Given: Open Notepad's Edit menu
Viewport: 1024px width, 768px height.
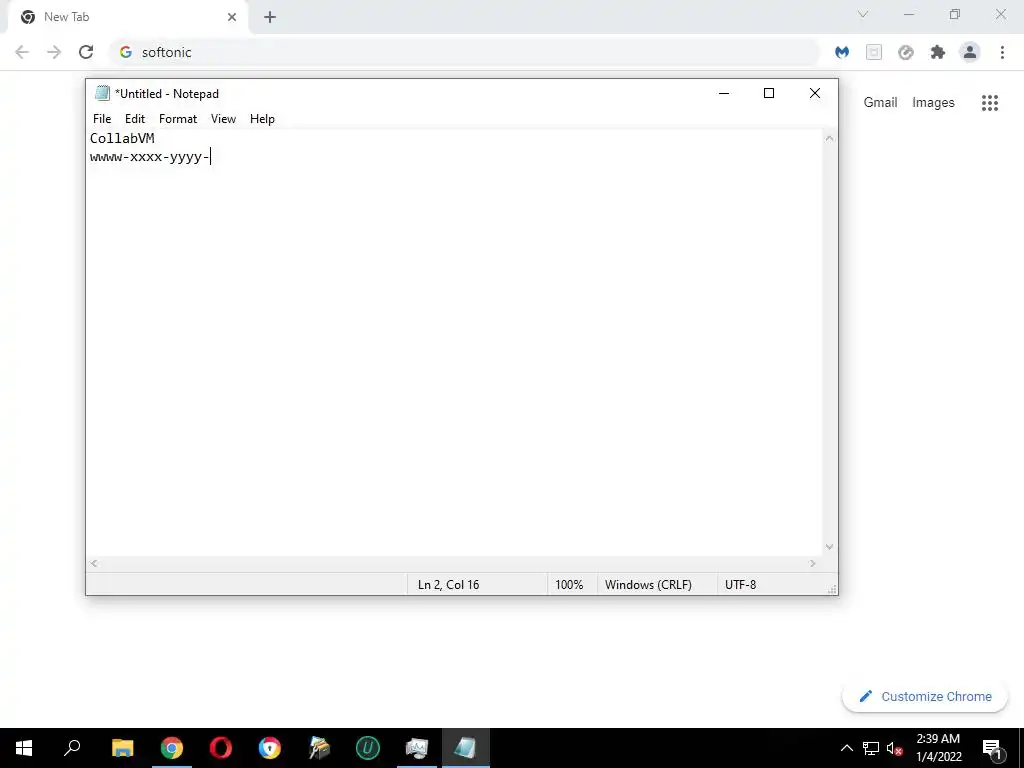Looking at the screenshot, I should click(135, 119).
